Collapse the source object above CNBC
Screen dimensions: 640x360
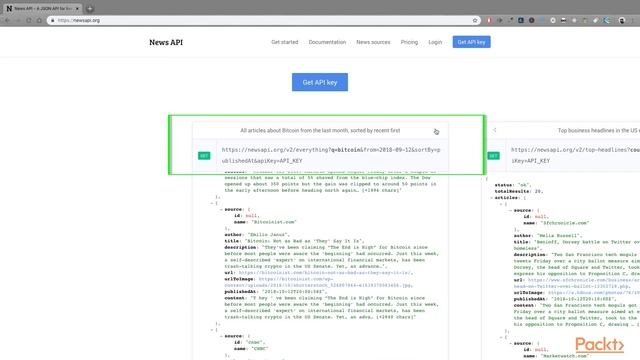click(221, 336)
